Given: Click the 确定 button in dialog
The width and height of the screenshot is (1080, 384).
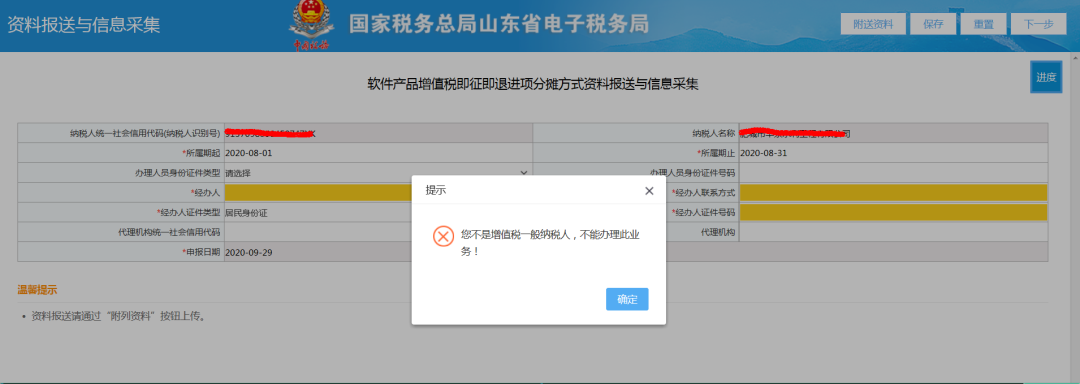Looking at the screenshot, I should coord(627,299).
